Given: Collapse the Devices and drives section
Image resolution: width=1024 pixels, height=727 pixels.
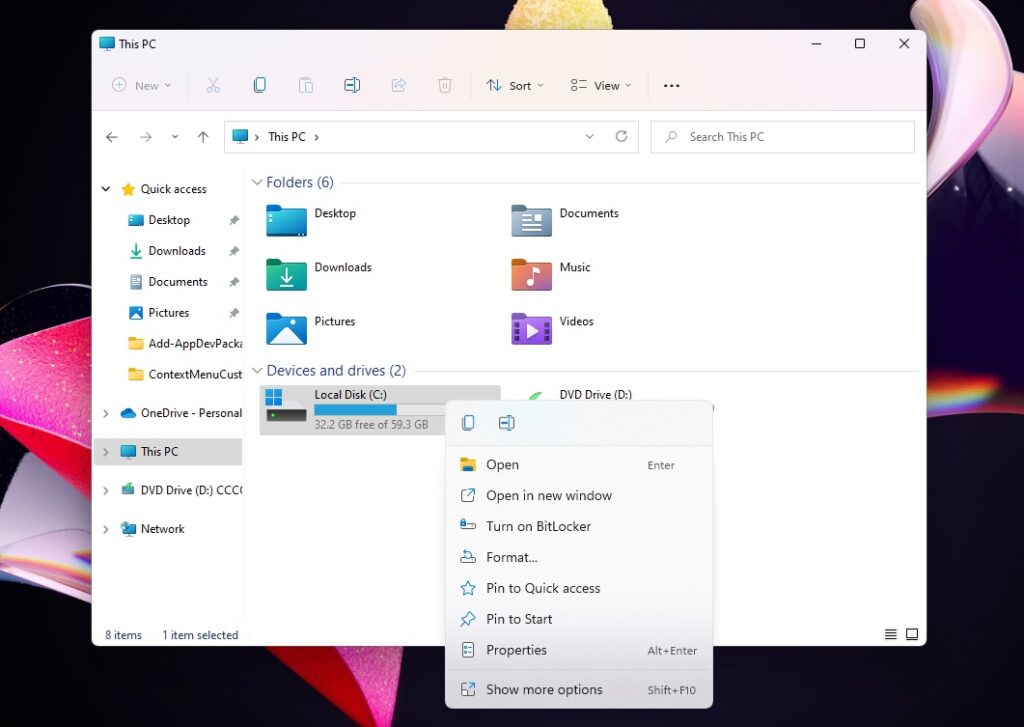Looking at the screenshot, I should coord(258,370).
